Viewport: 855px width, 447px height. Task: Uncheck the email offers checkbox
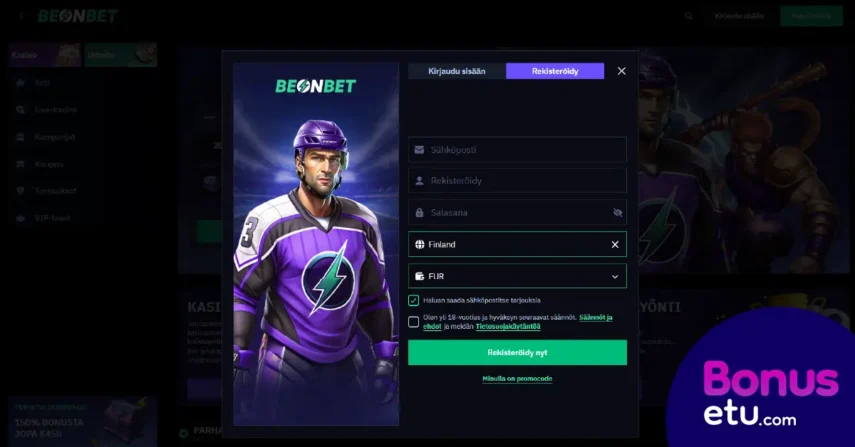click(x=413, y=300)
